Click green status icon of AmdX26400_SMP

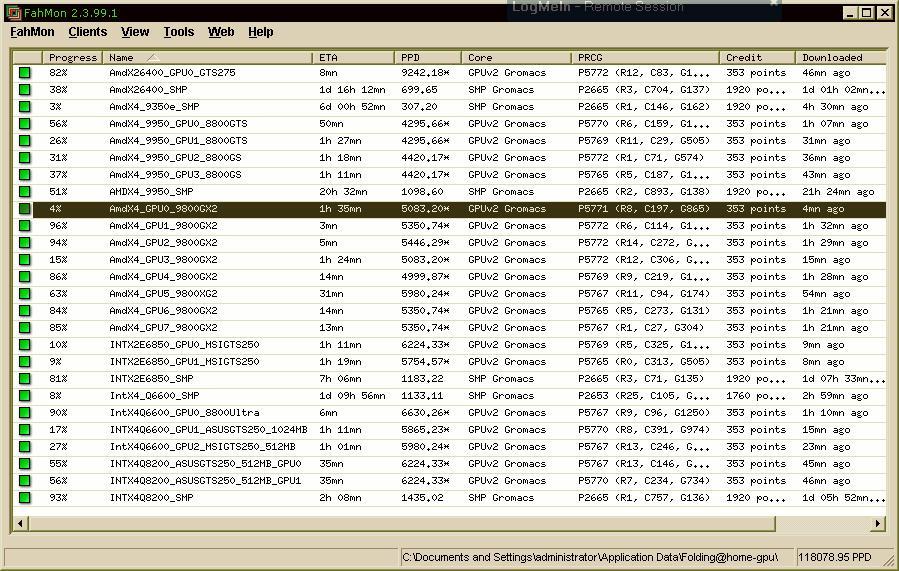(x=25, y=90)
